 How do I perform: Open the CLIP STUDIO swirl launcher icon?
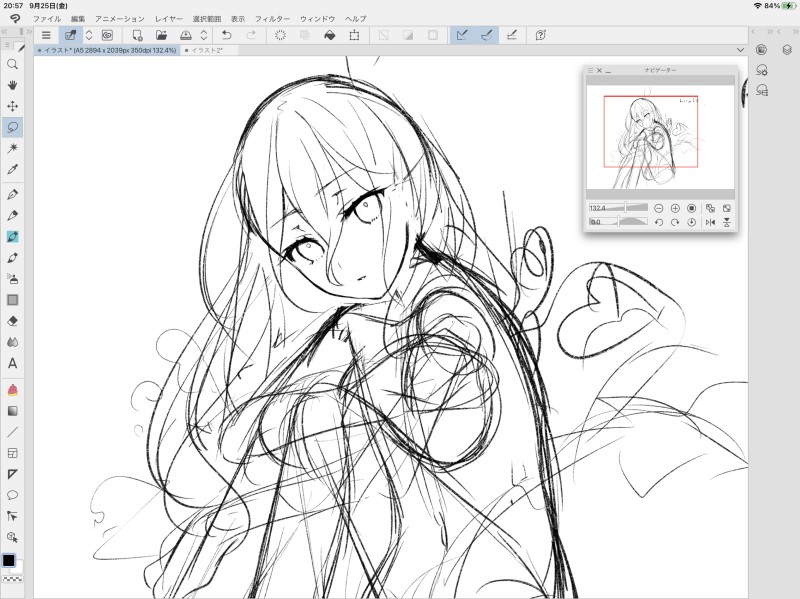pyautogui.click(x=15, y=19)
